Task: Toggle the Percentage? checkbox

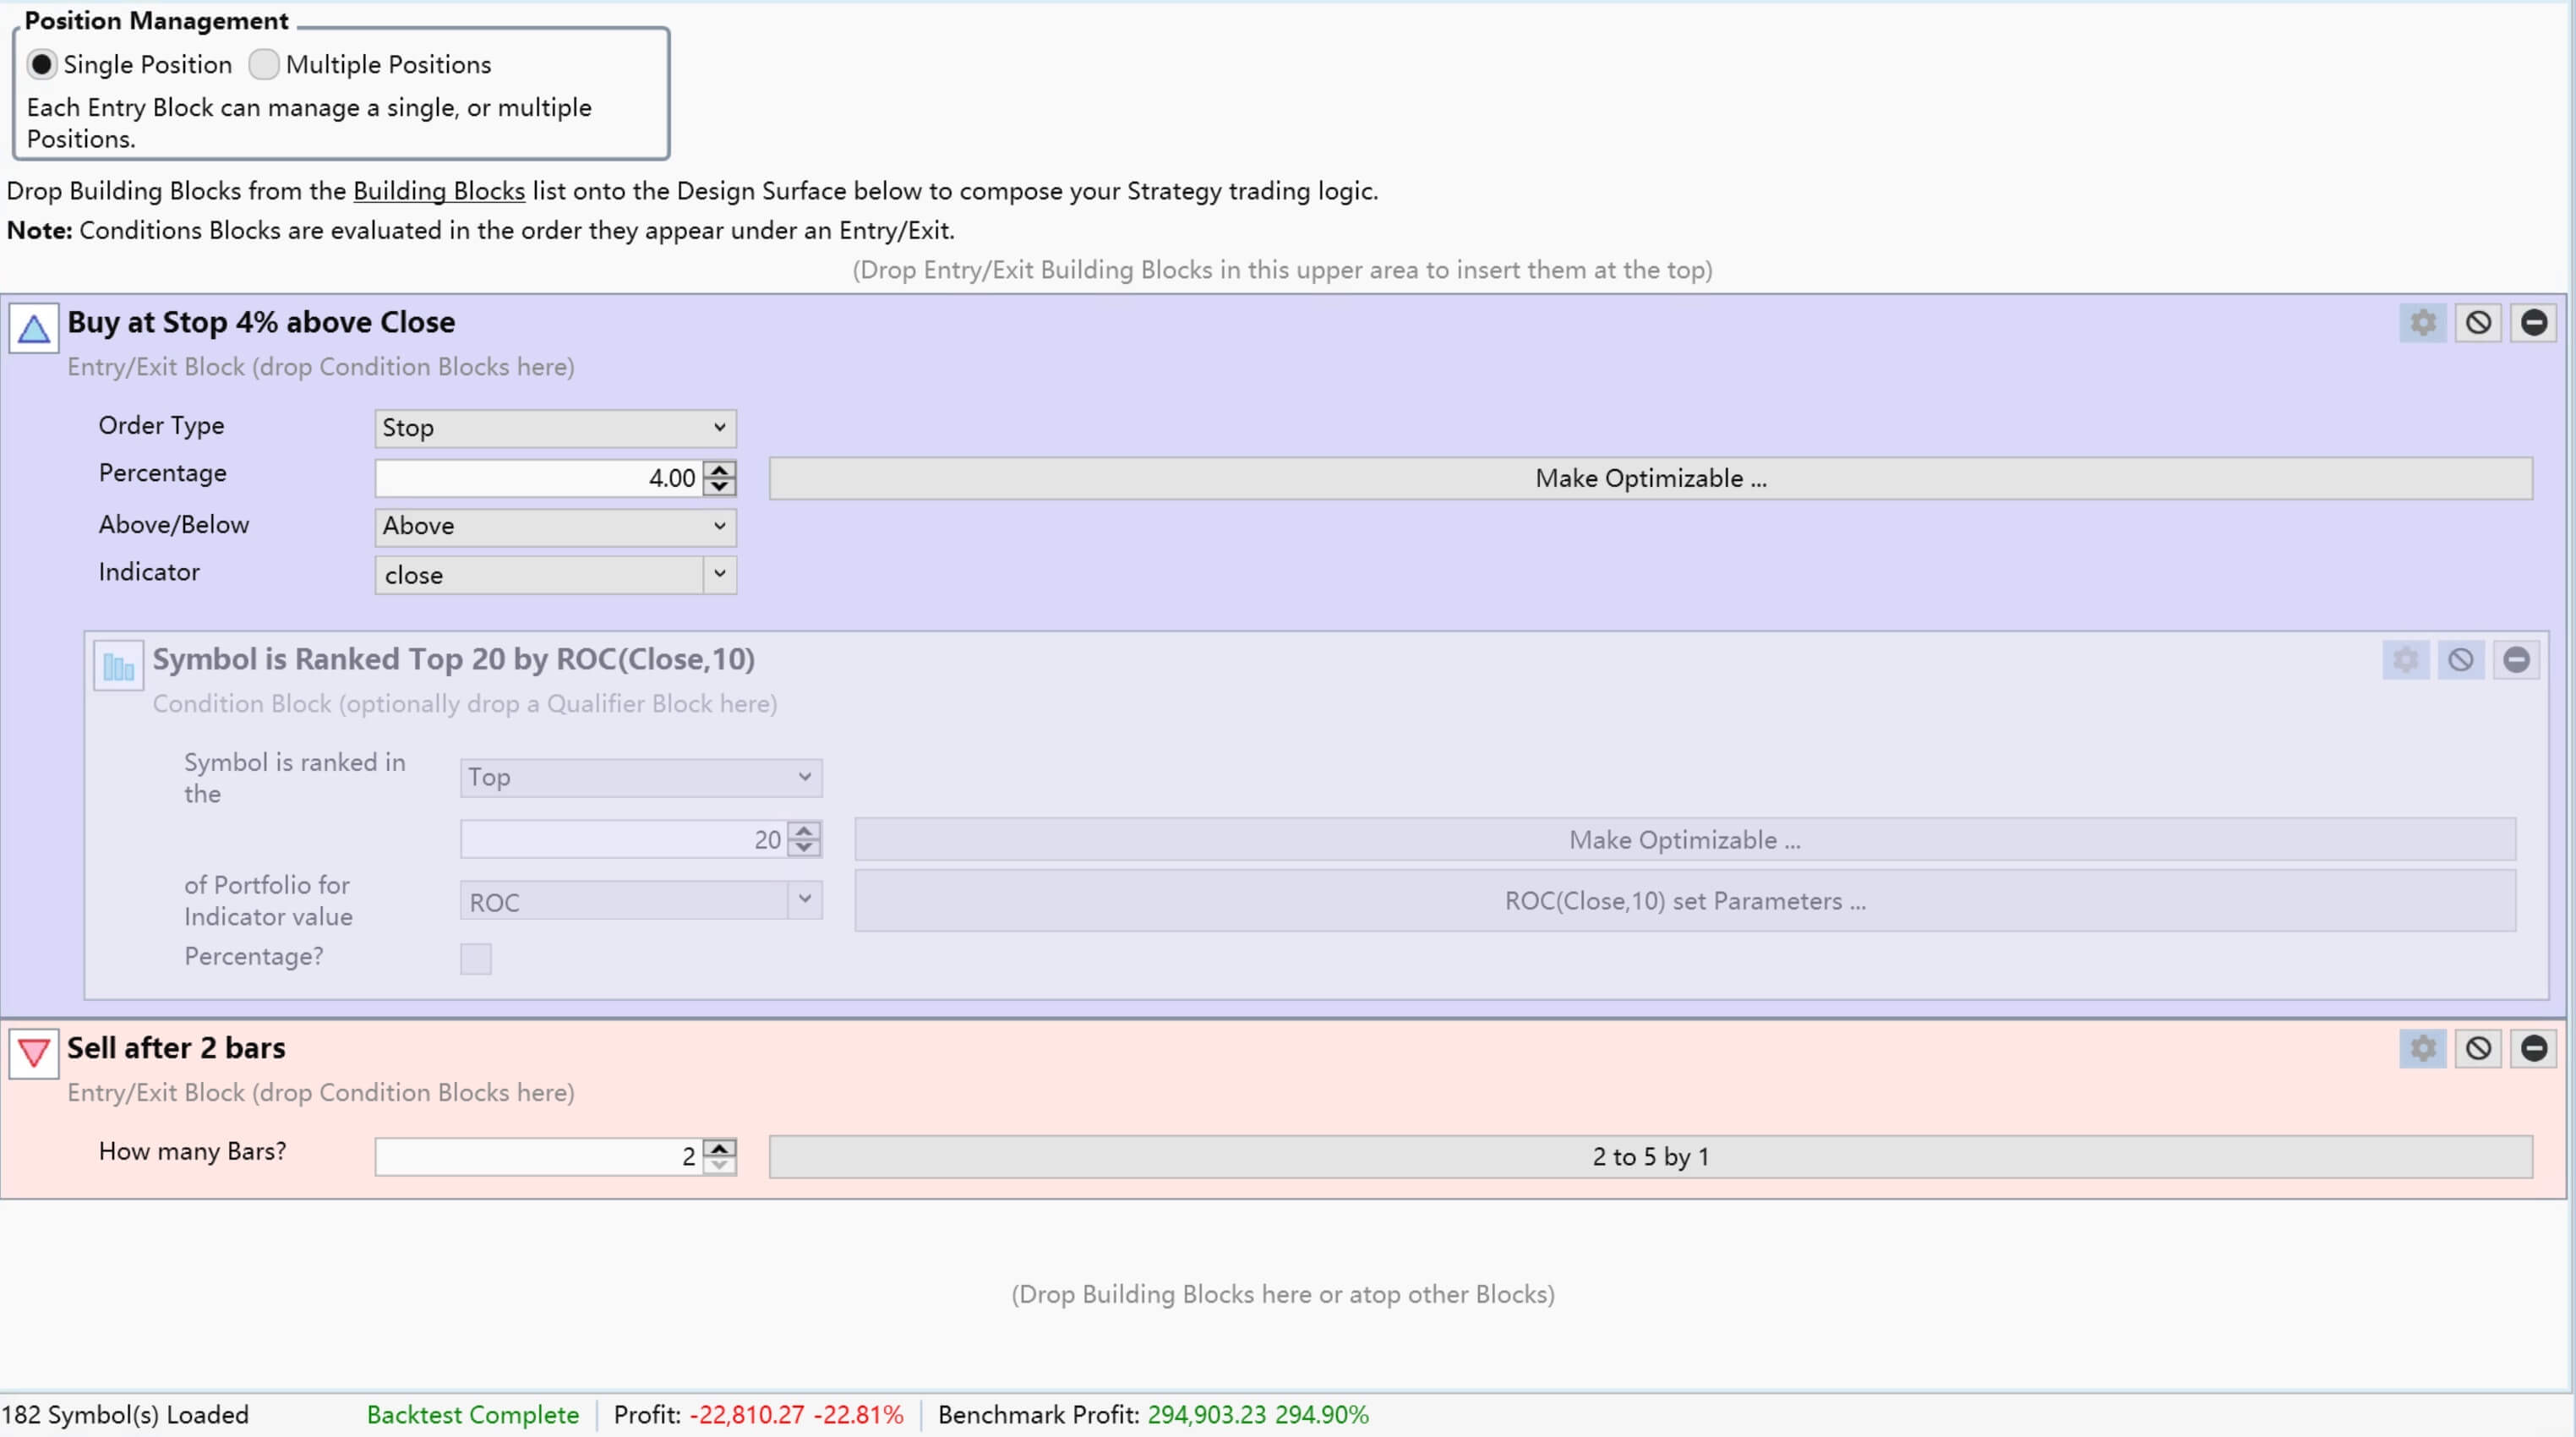Action: (476, 958)
